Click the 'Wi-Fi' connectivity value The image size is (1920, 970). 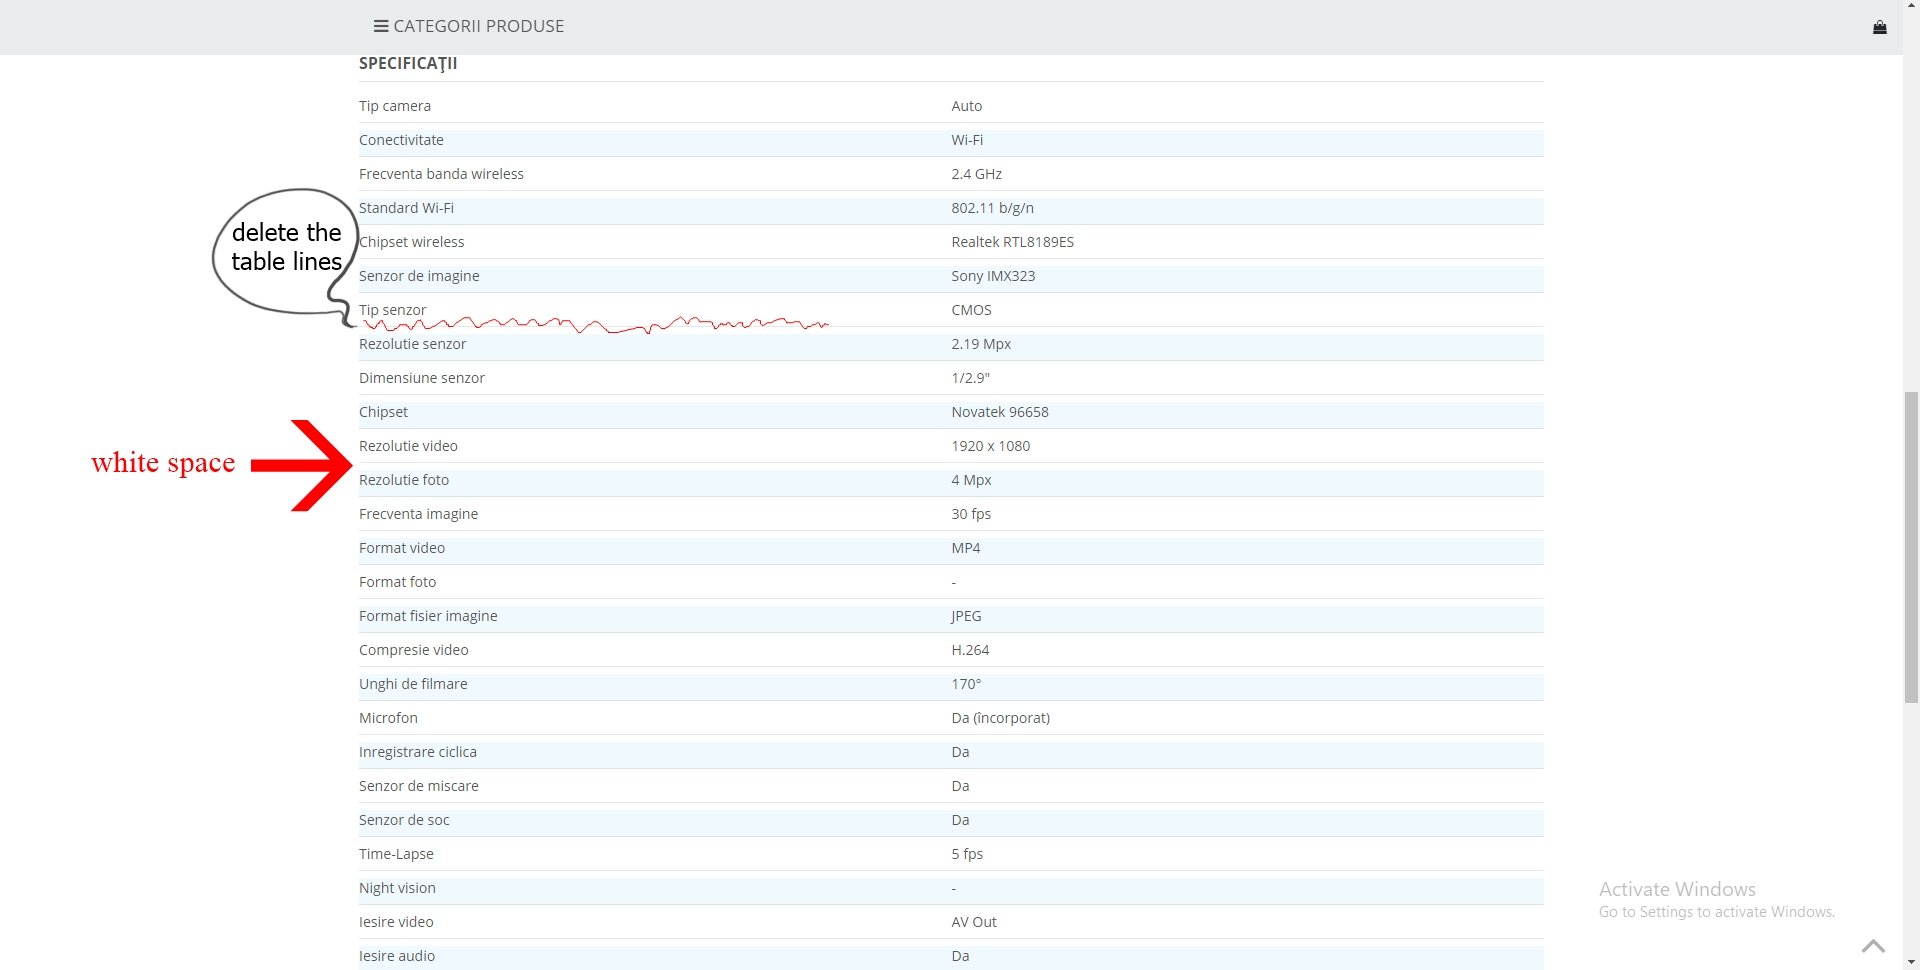pyautogui.click(x=967, y=140)
